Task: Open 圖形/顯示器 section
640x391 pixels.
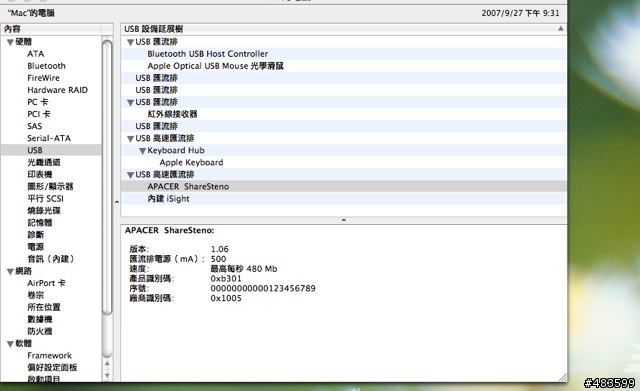Action: click(50, 187)
